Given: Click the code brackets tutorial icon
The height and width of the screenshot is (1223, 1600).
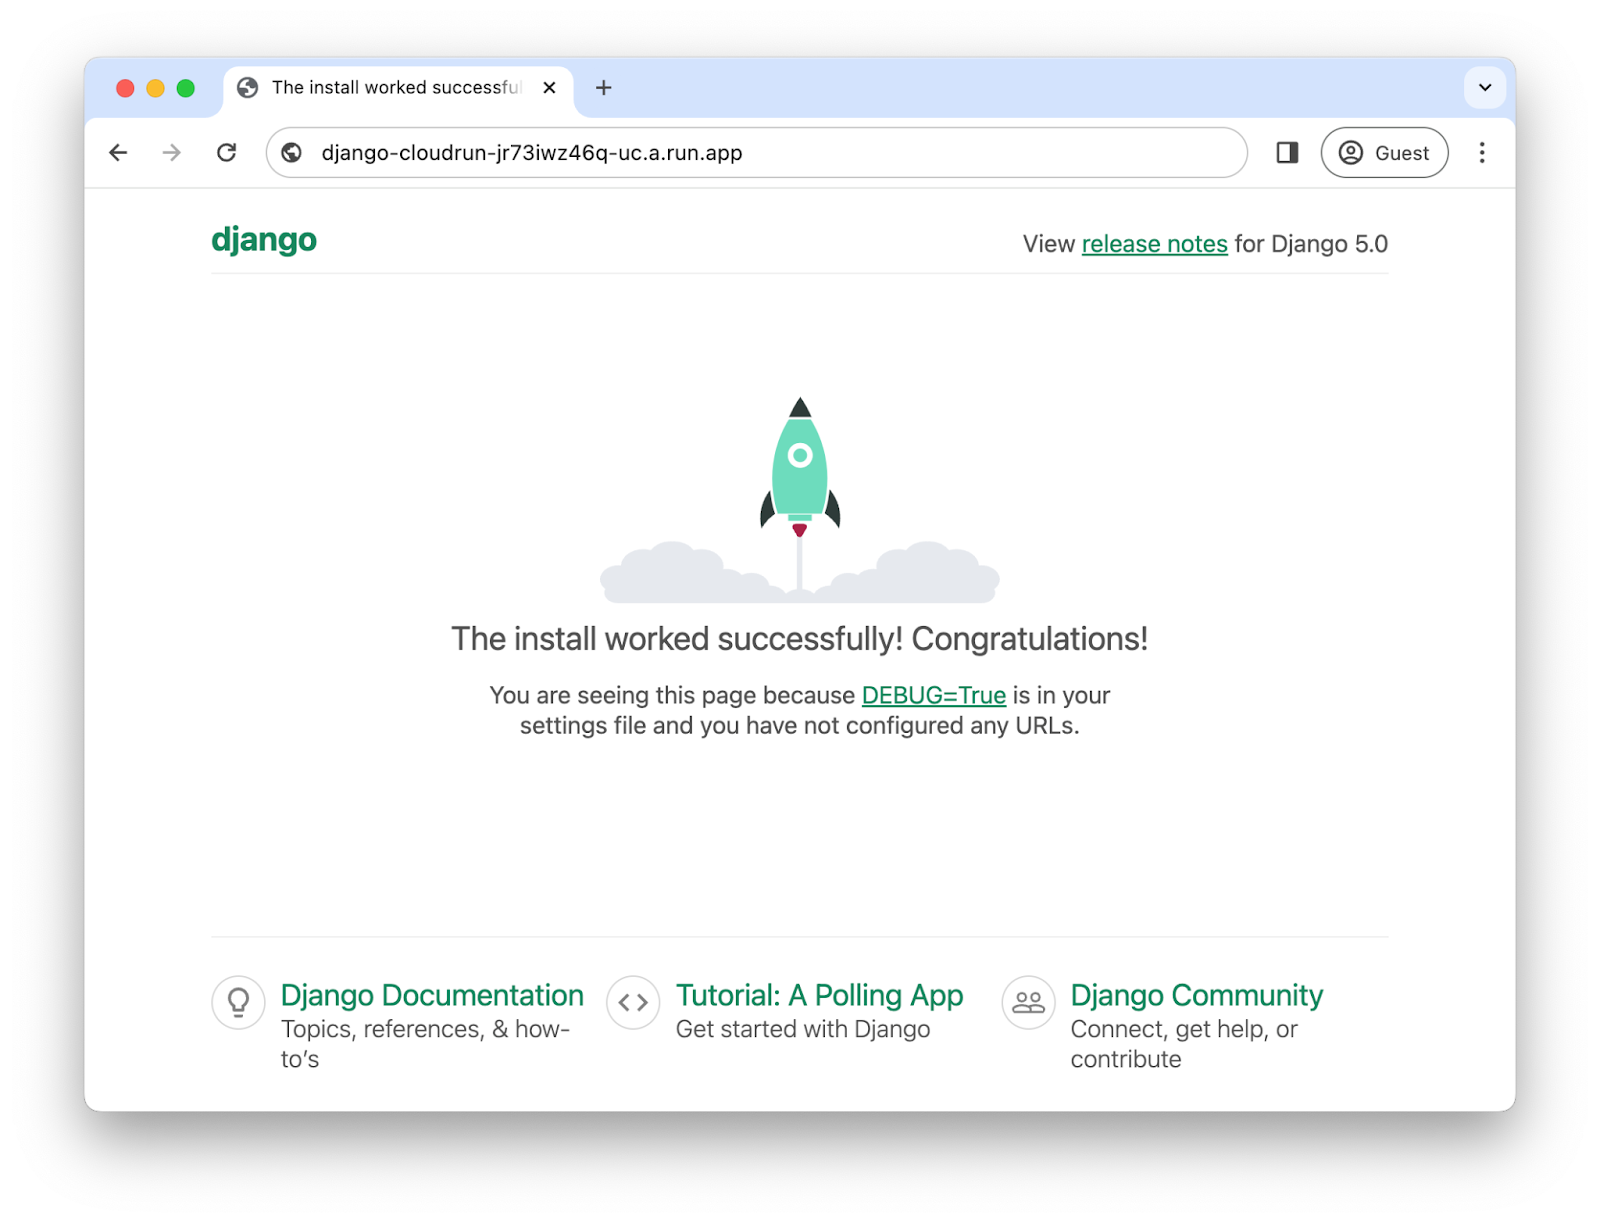Looking at the screenshot, I should tap(633, 1002).
